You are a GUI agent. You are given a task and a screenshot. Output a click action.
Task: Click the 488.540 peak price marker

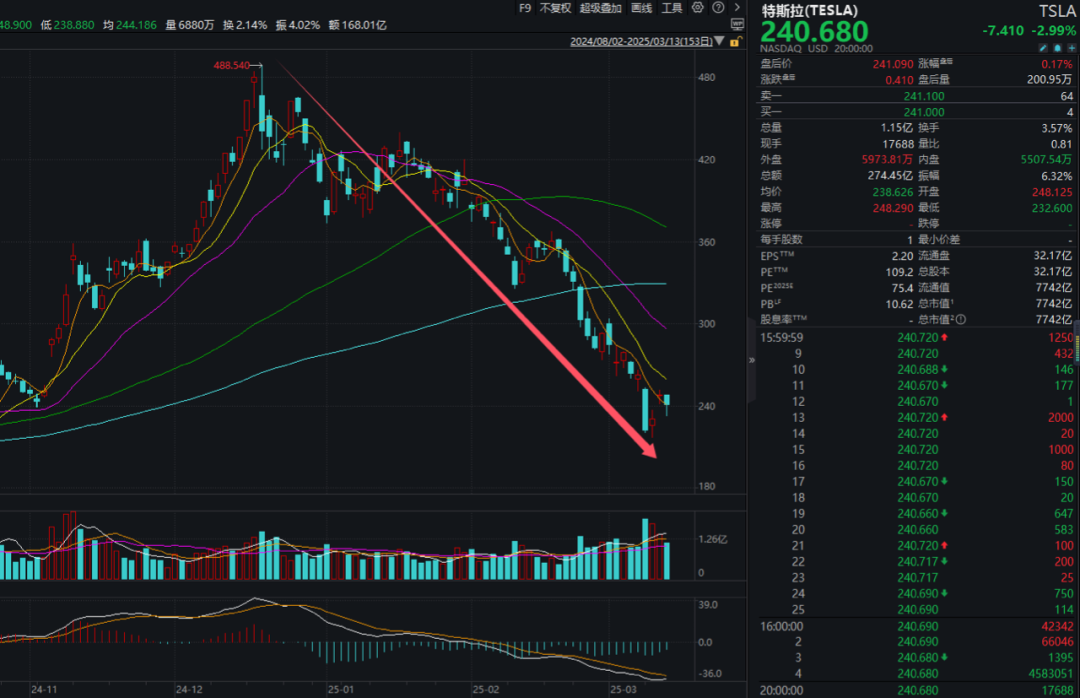coord(231,65)
